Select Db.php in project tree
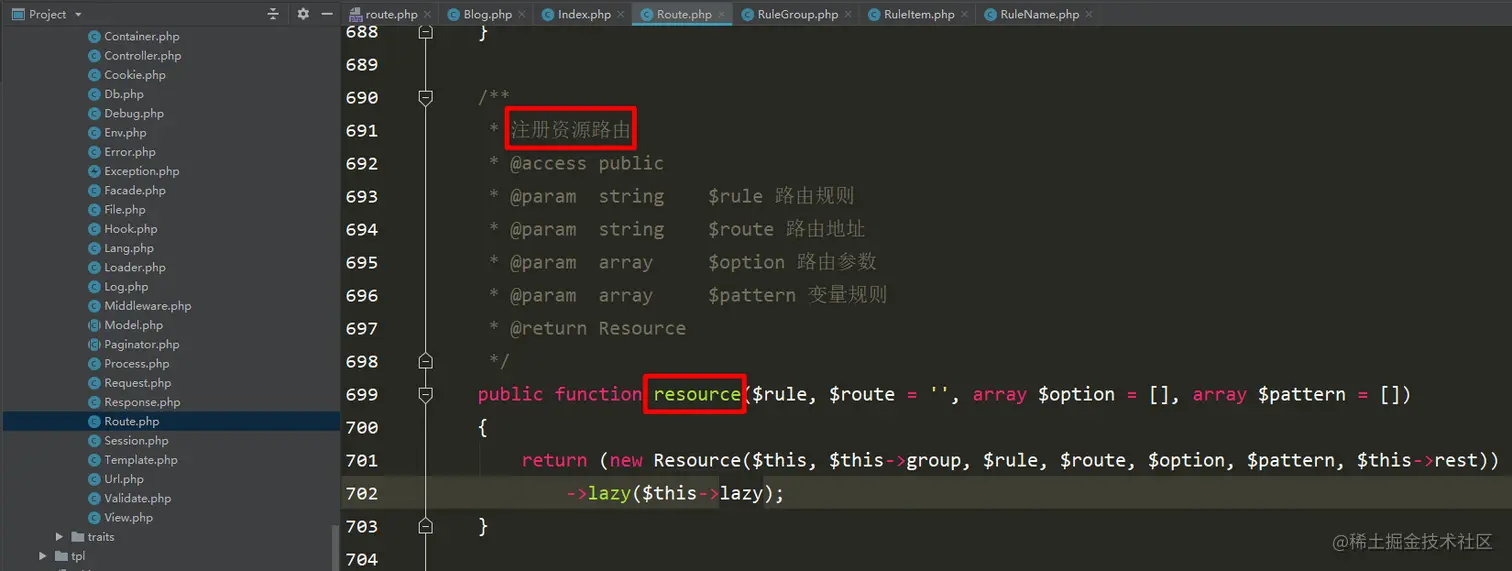1512x571 pixels. (123, 94)
